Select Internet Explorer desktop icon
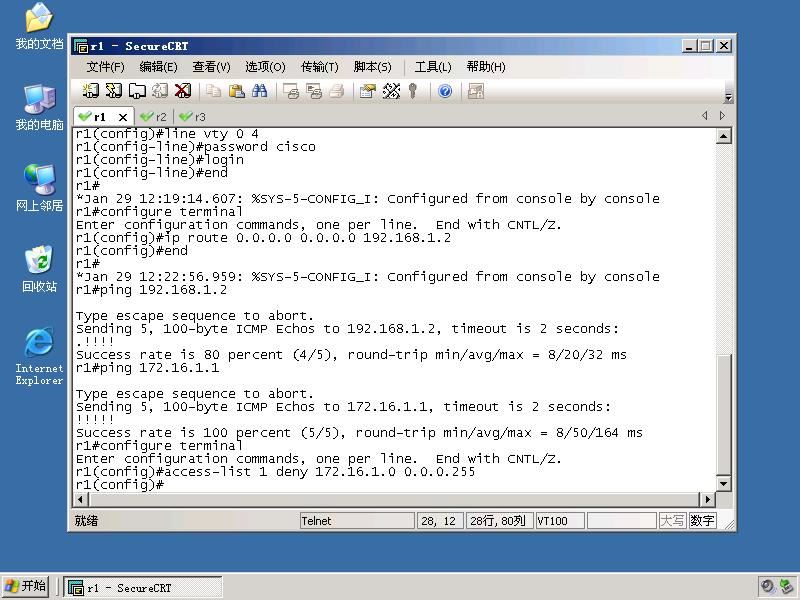 pos(39,356)
